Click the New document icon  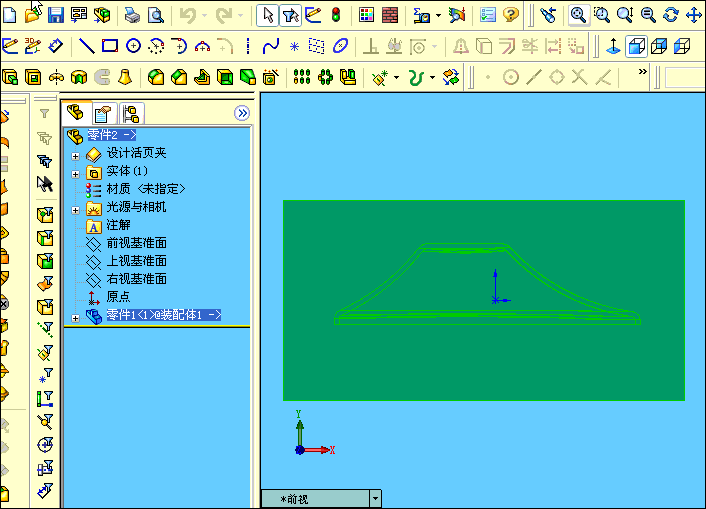(9, 15)
